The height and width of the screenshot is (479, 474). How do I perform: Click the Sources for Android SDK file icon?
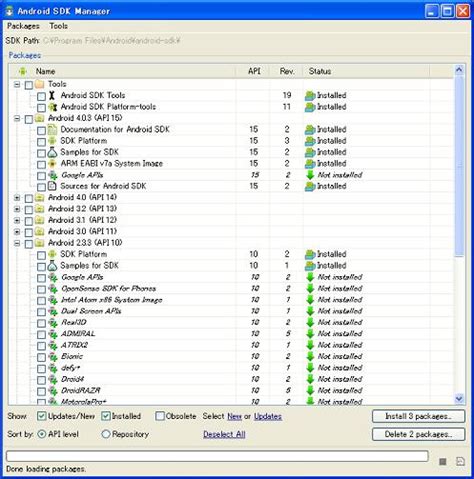point(52,186)
